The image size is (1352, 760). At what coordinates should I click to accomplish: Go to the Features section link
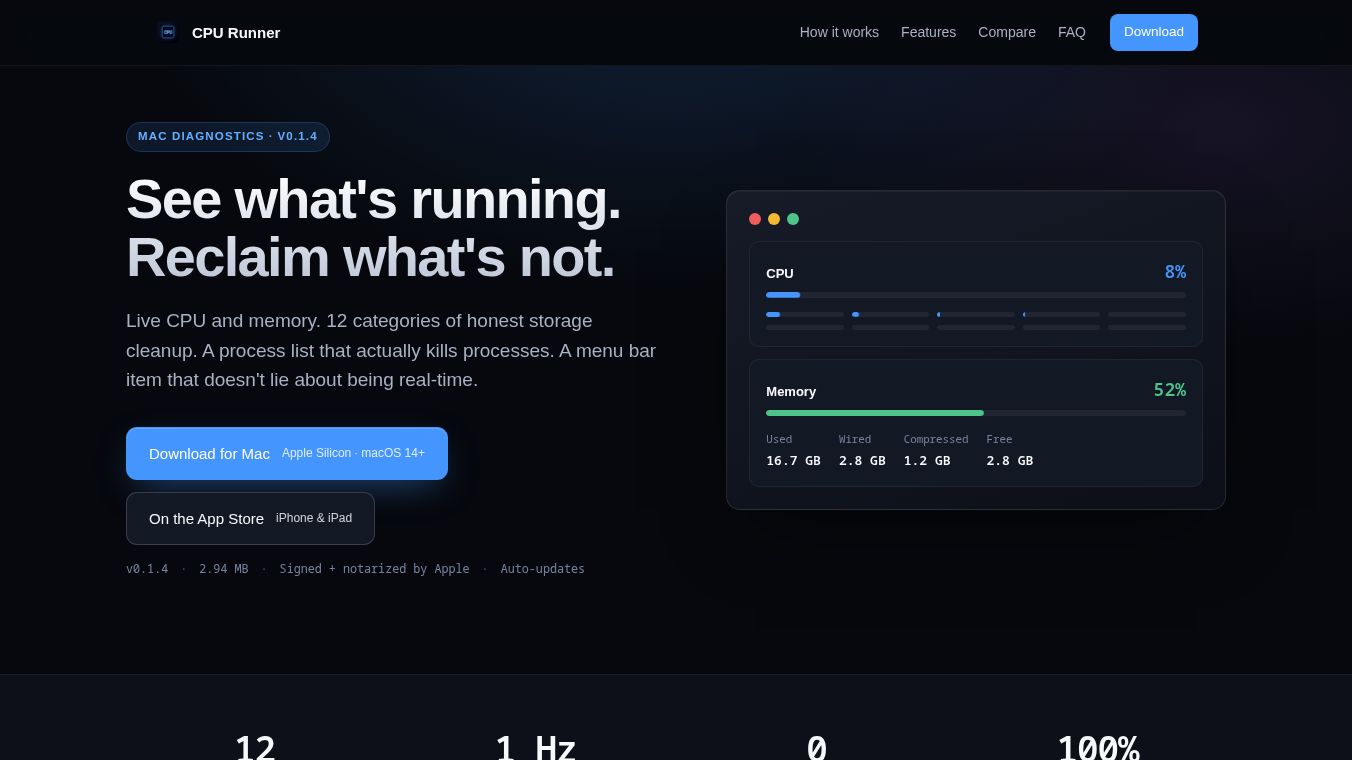[928, 32]
